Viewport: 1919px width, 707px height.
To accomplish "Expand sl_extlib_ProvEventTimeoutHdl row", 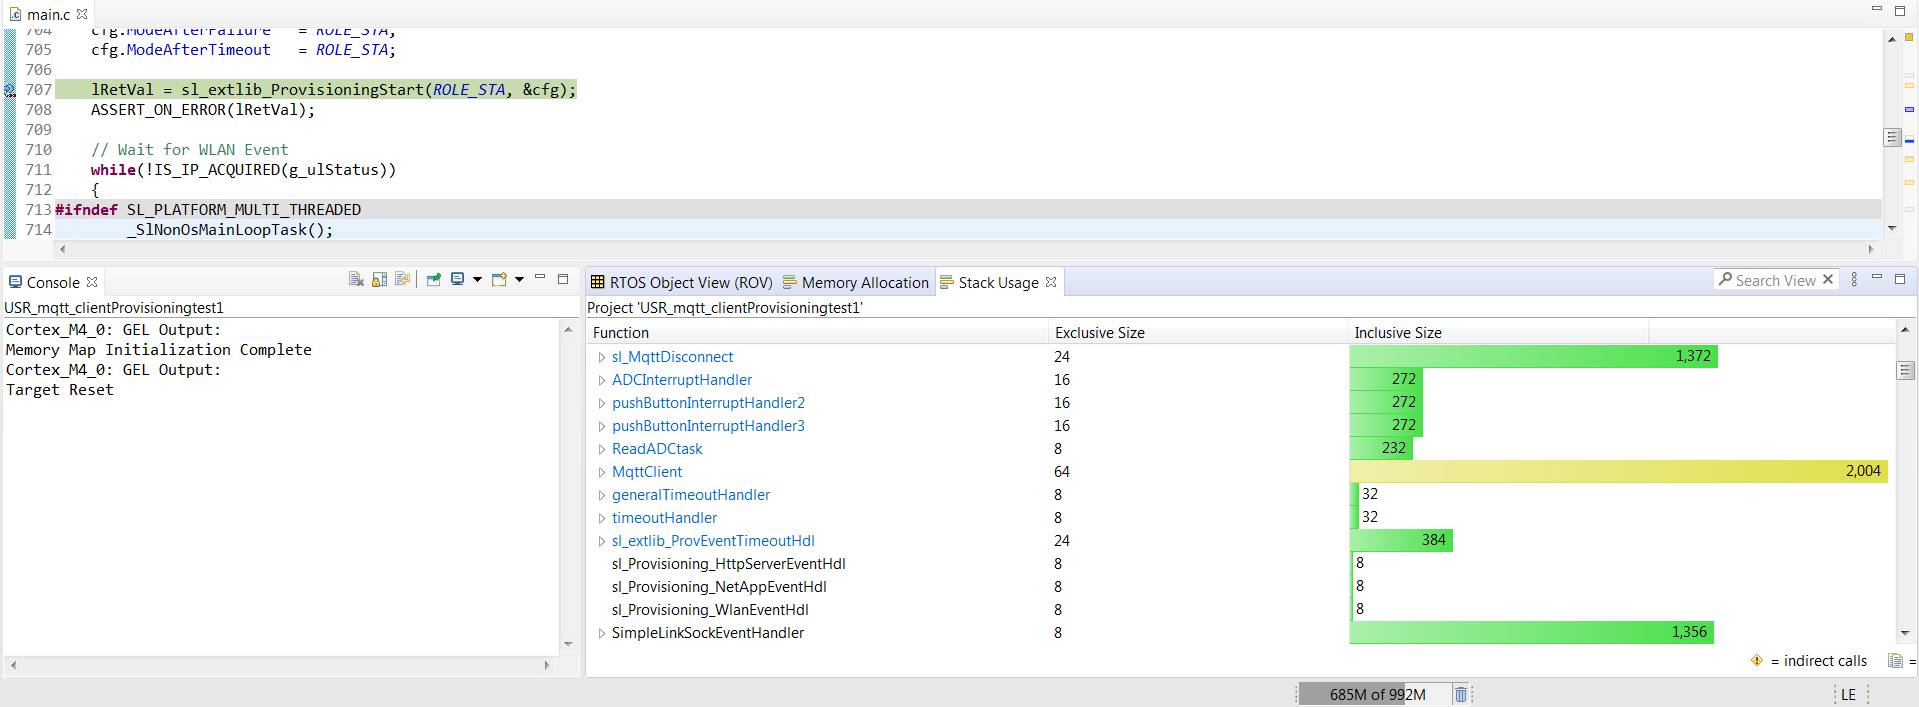I will click(x=601, y=541).
